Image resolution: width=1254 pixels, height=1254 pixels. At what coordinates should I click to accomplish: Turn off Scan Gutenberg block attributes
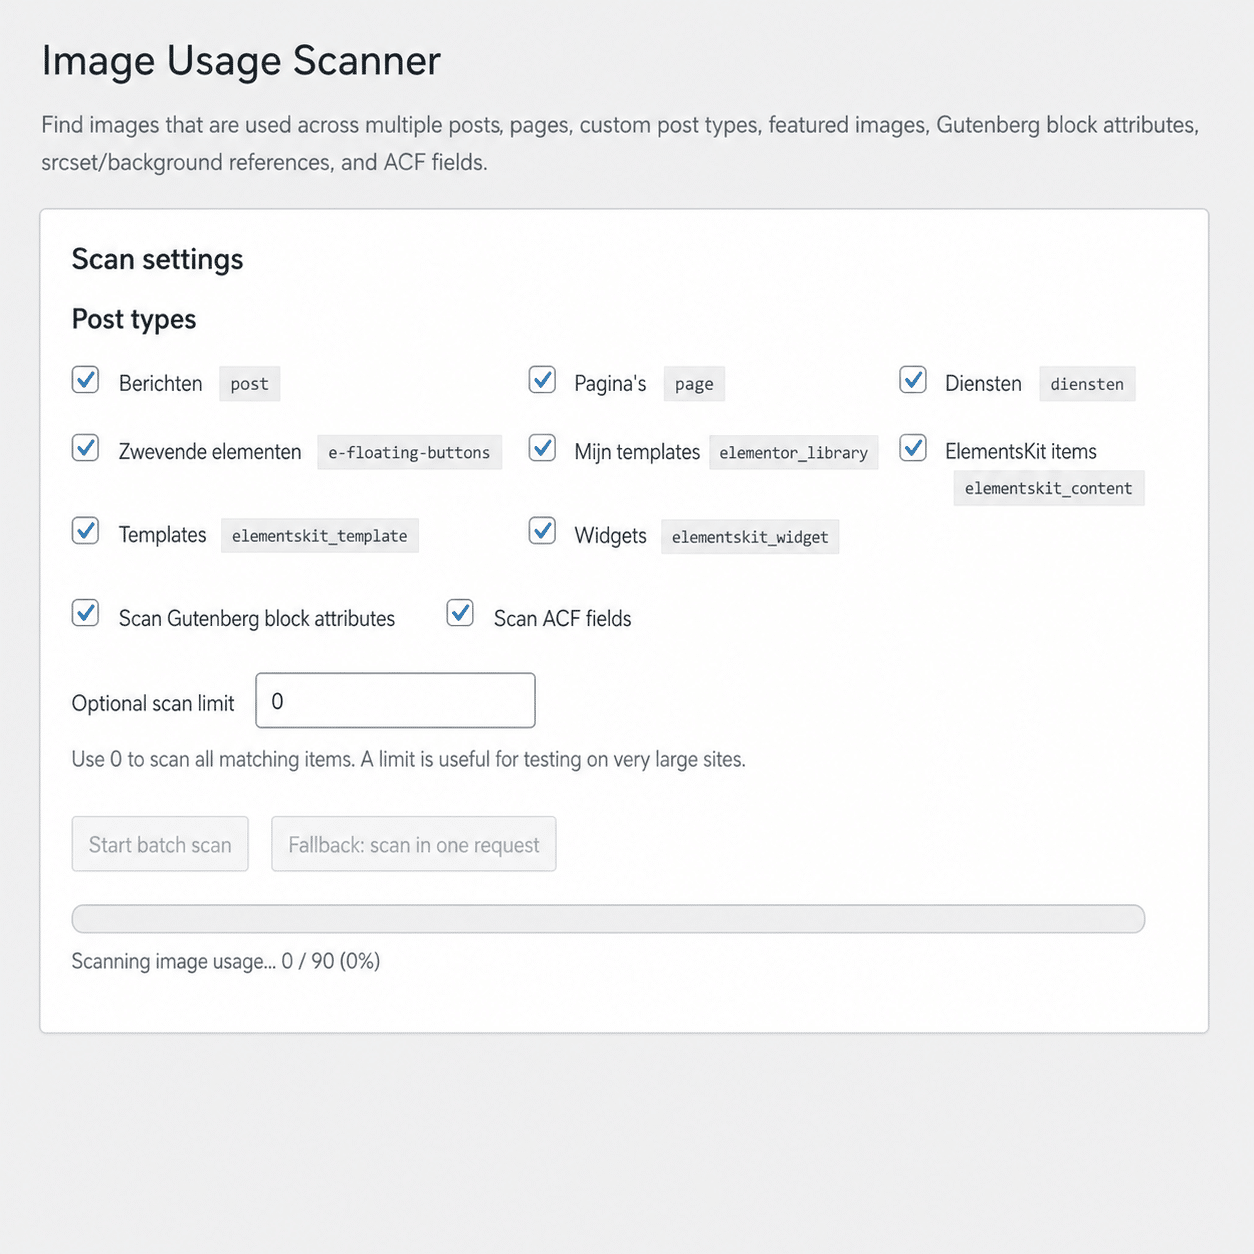click(x=86, y=614)
